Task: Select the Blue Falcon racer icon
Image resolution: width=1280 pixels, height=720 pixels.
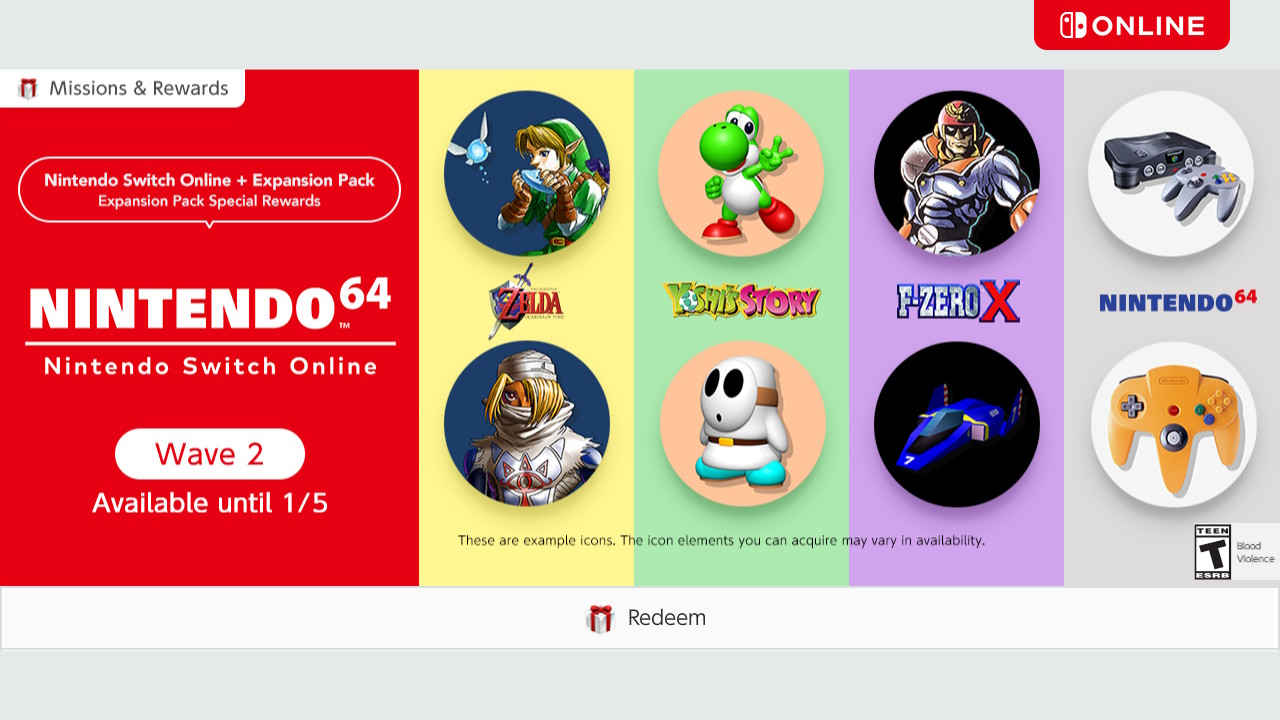Action: 957,424
